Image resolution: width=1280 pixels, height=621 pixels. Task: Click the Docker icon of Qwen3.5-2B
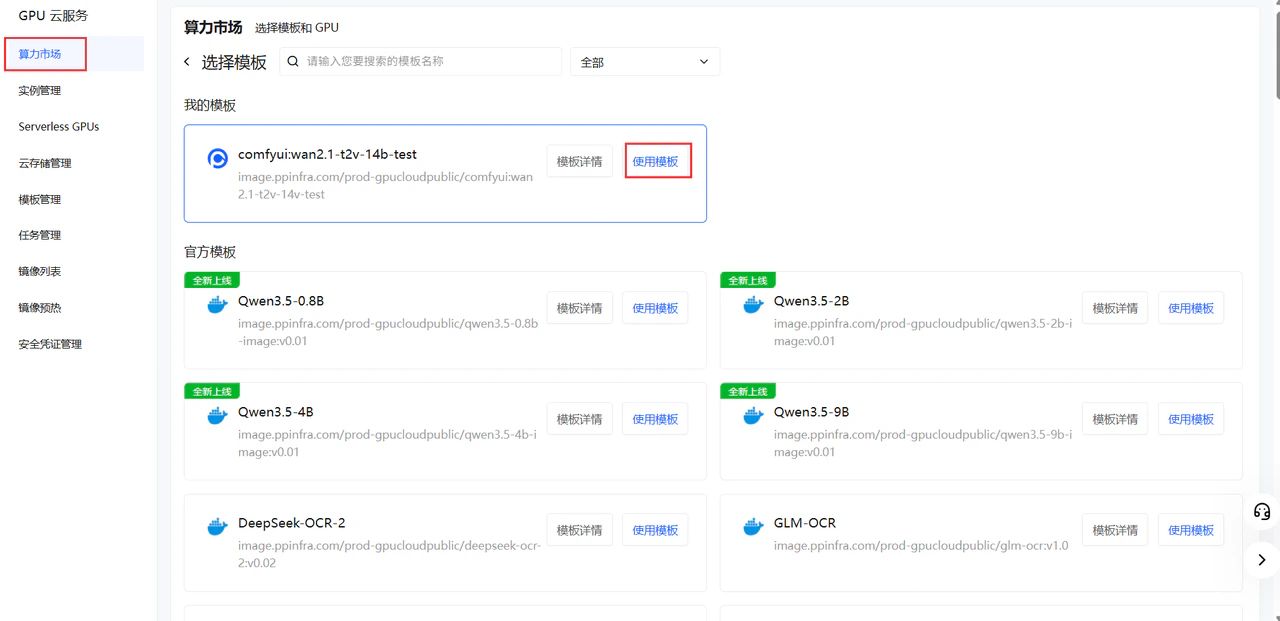pos(753,305)
